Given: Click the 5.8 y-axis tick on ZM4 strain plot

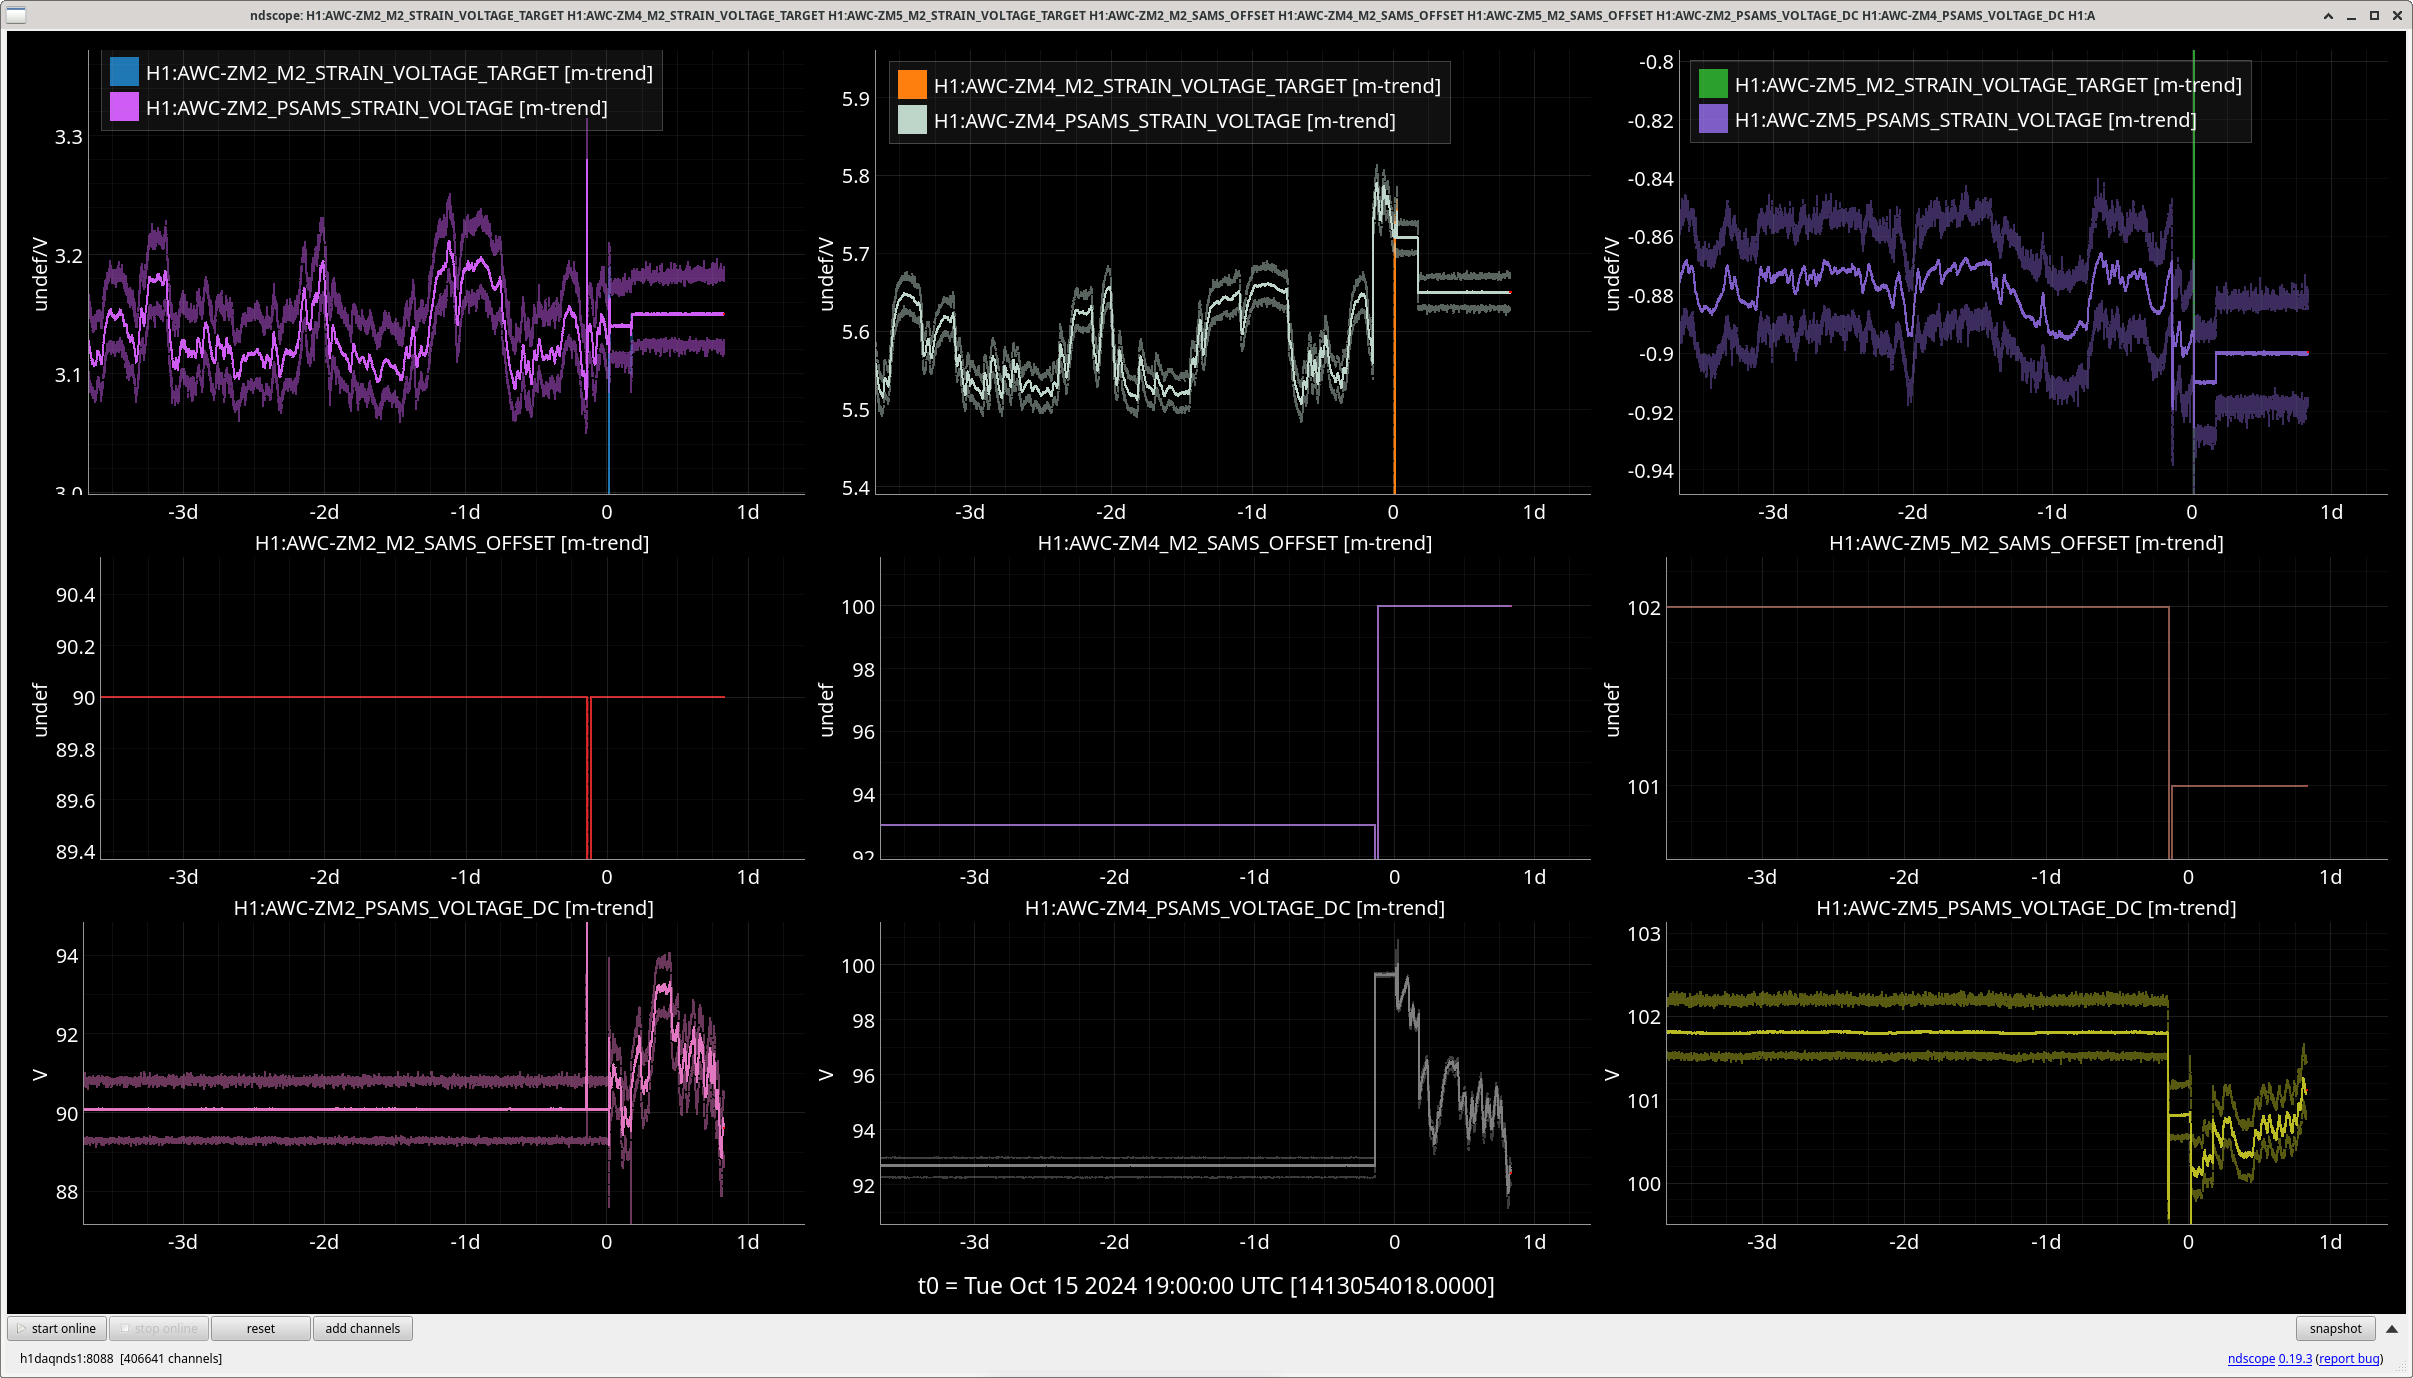Looking at the screenshot, I should coord(856,176).
